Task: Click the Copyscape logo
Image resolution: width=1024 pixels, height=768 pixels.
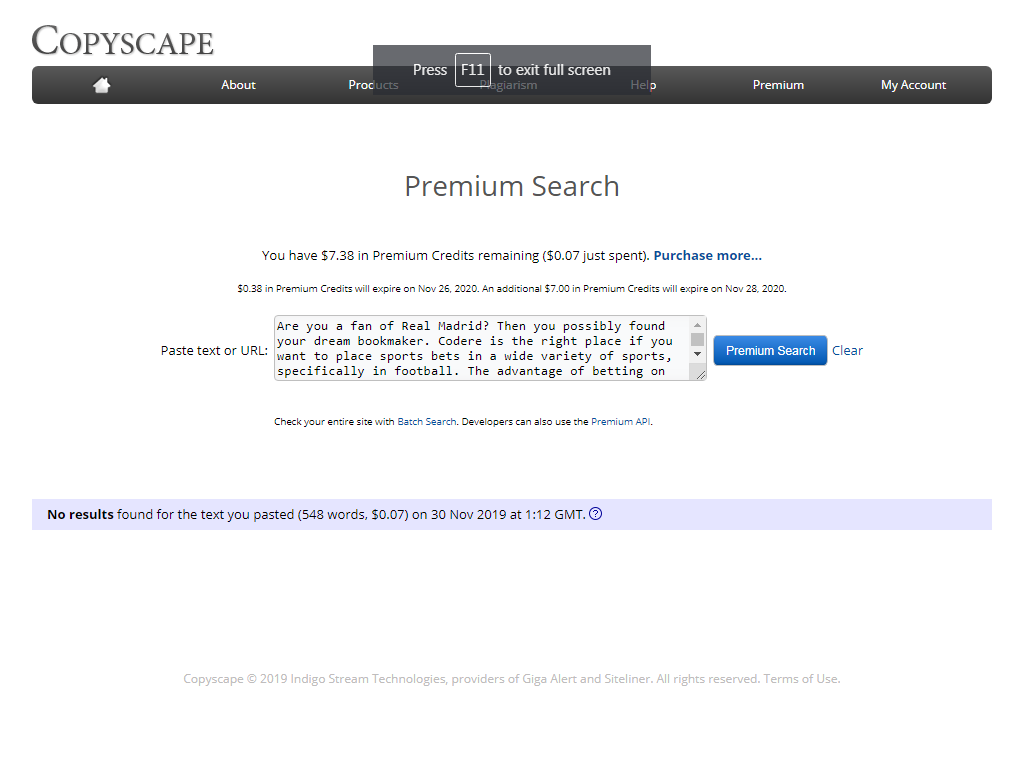Action: click(123, 40)
